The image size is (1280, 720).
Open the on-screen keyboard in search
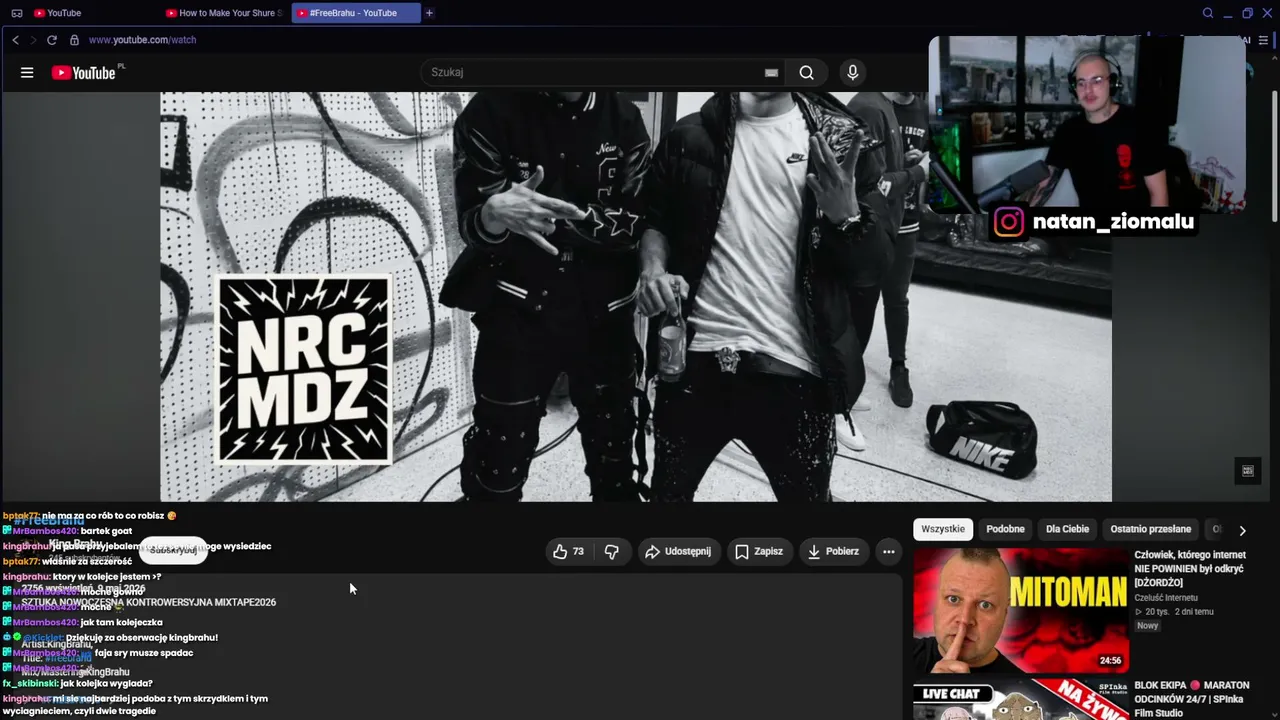pyautogui.click(x=771, y=72)
